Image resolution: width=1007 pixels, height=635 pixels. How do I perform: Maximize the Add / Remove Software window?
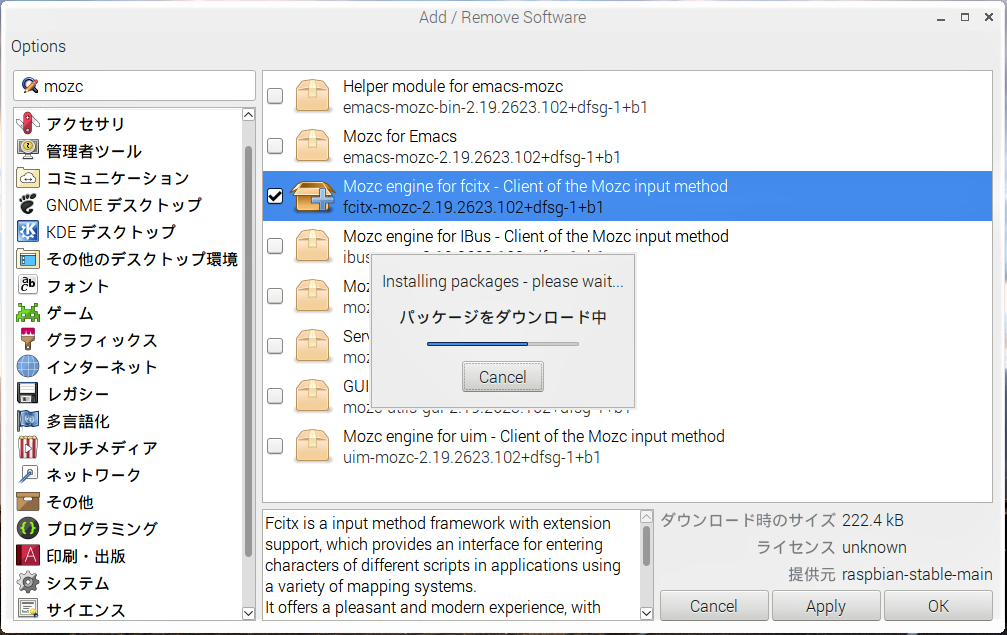click(x=965, y=17)
